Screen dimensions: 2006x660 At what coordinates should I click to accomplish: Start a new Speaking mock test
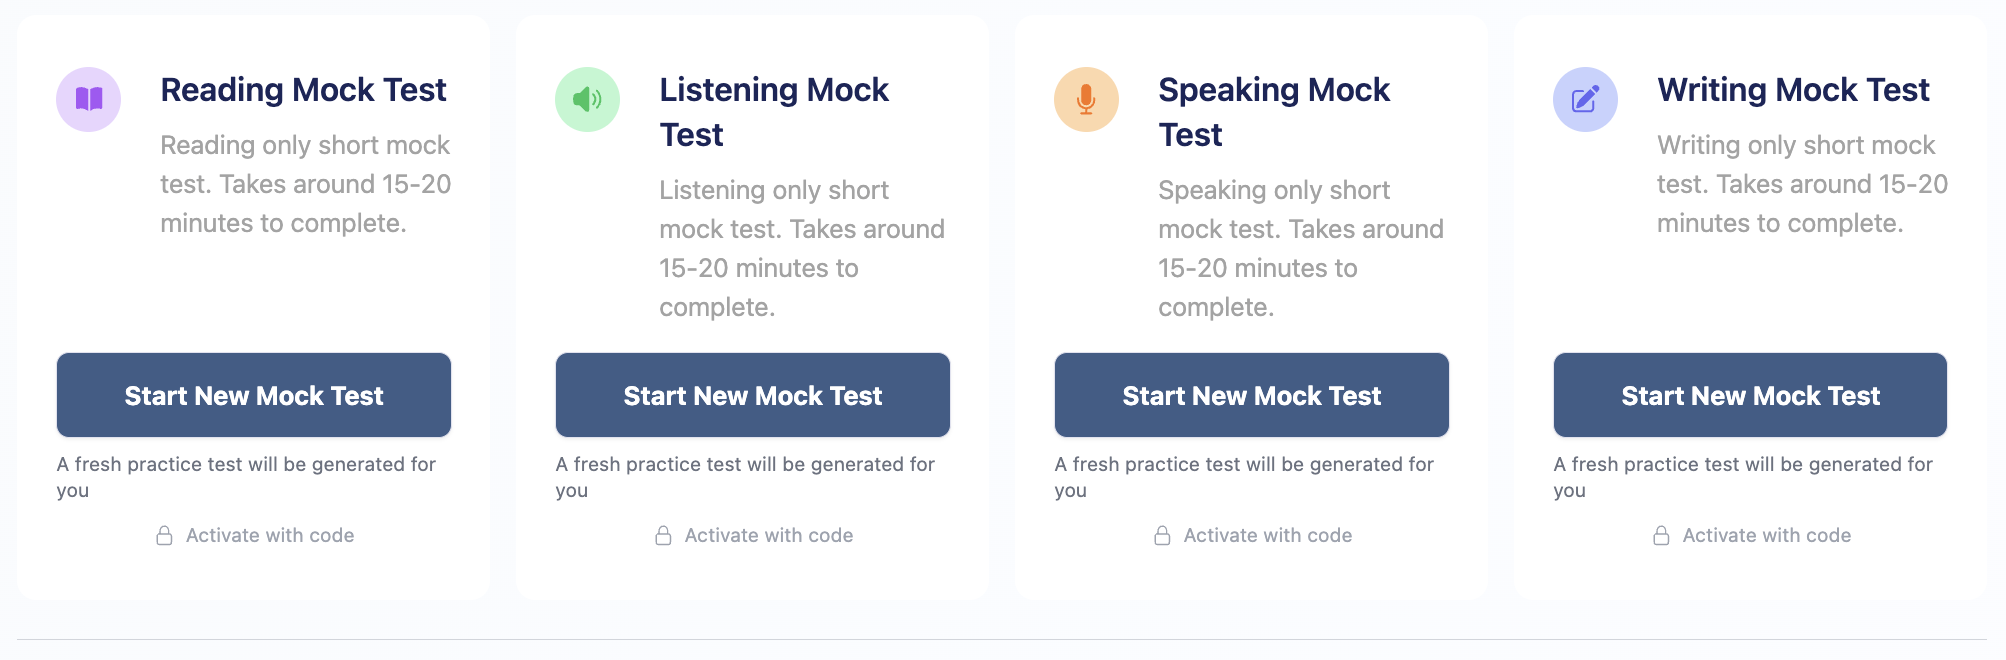[x=1251, y=395]
